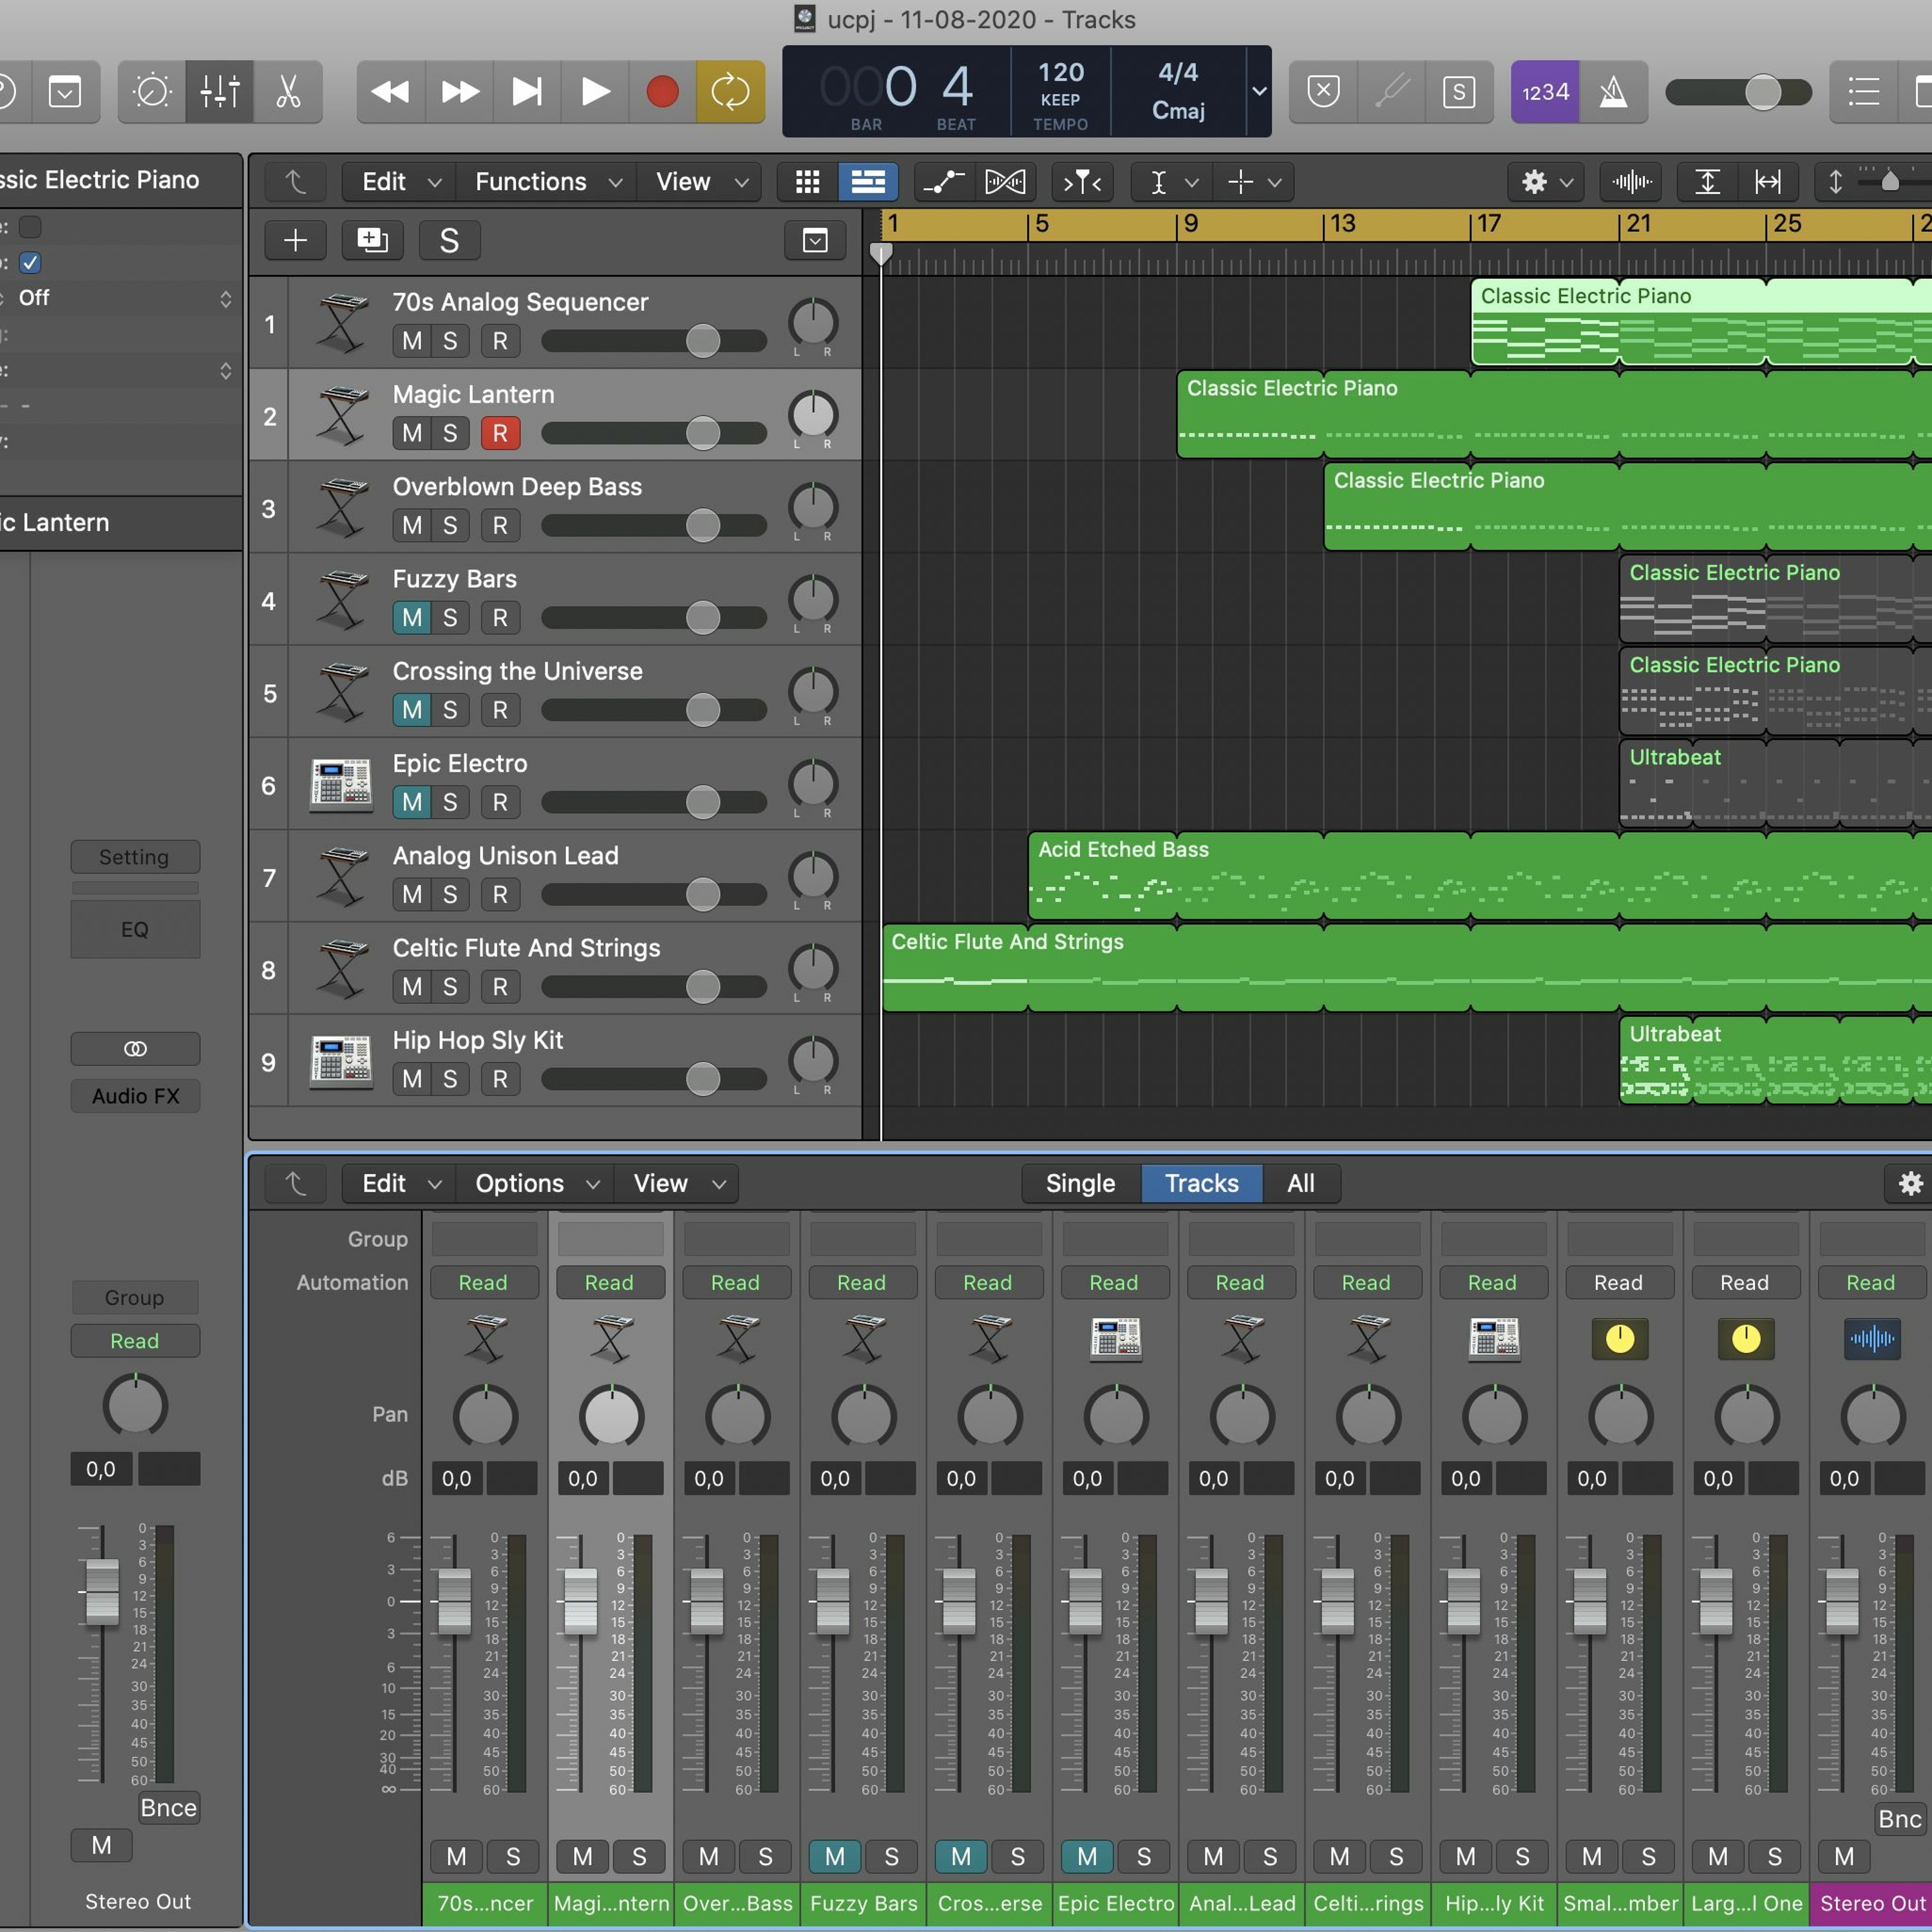The width and height of the screenshot is (1932, 1932).
Task: Click the Duplicate Track icon
Action: 372,240
